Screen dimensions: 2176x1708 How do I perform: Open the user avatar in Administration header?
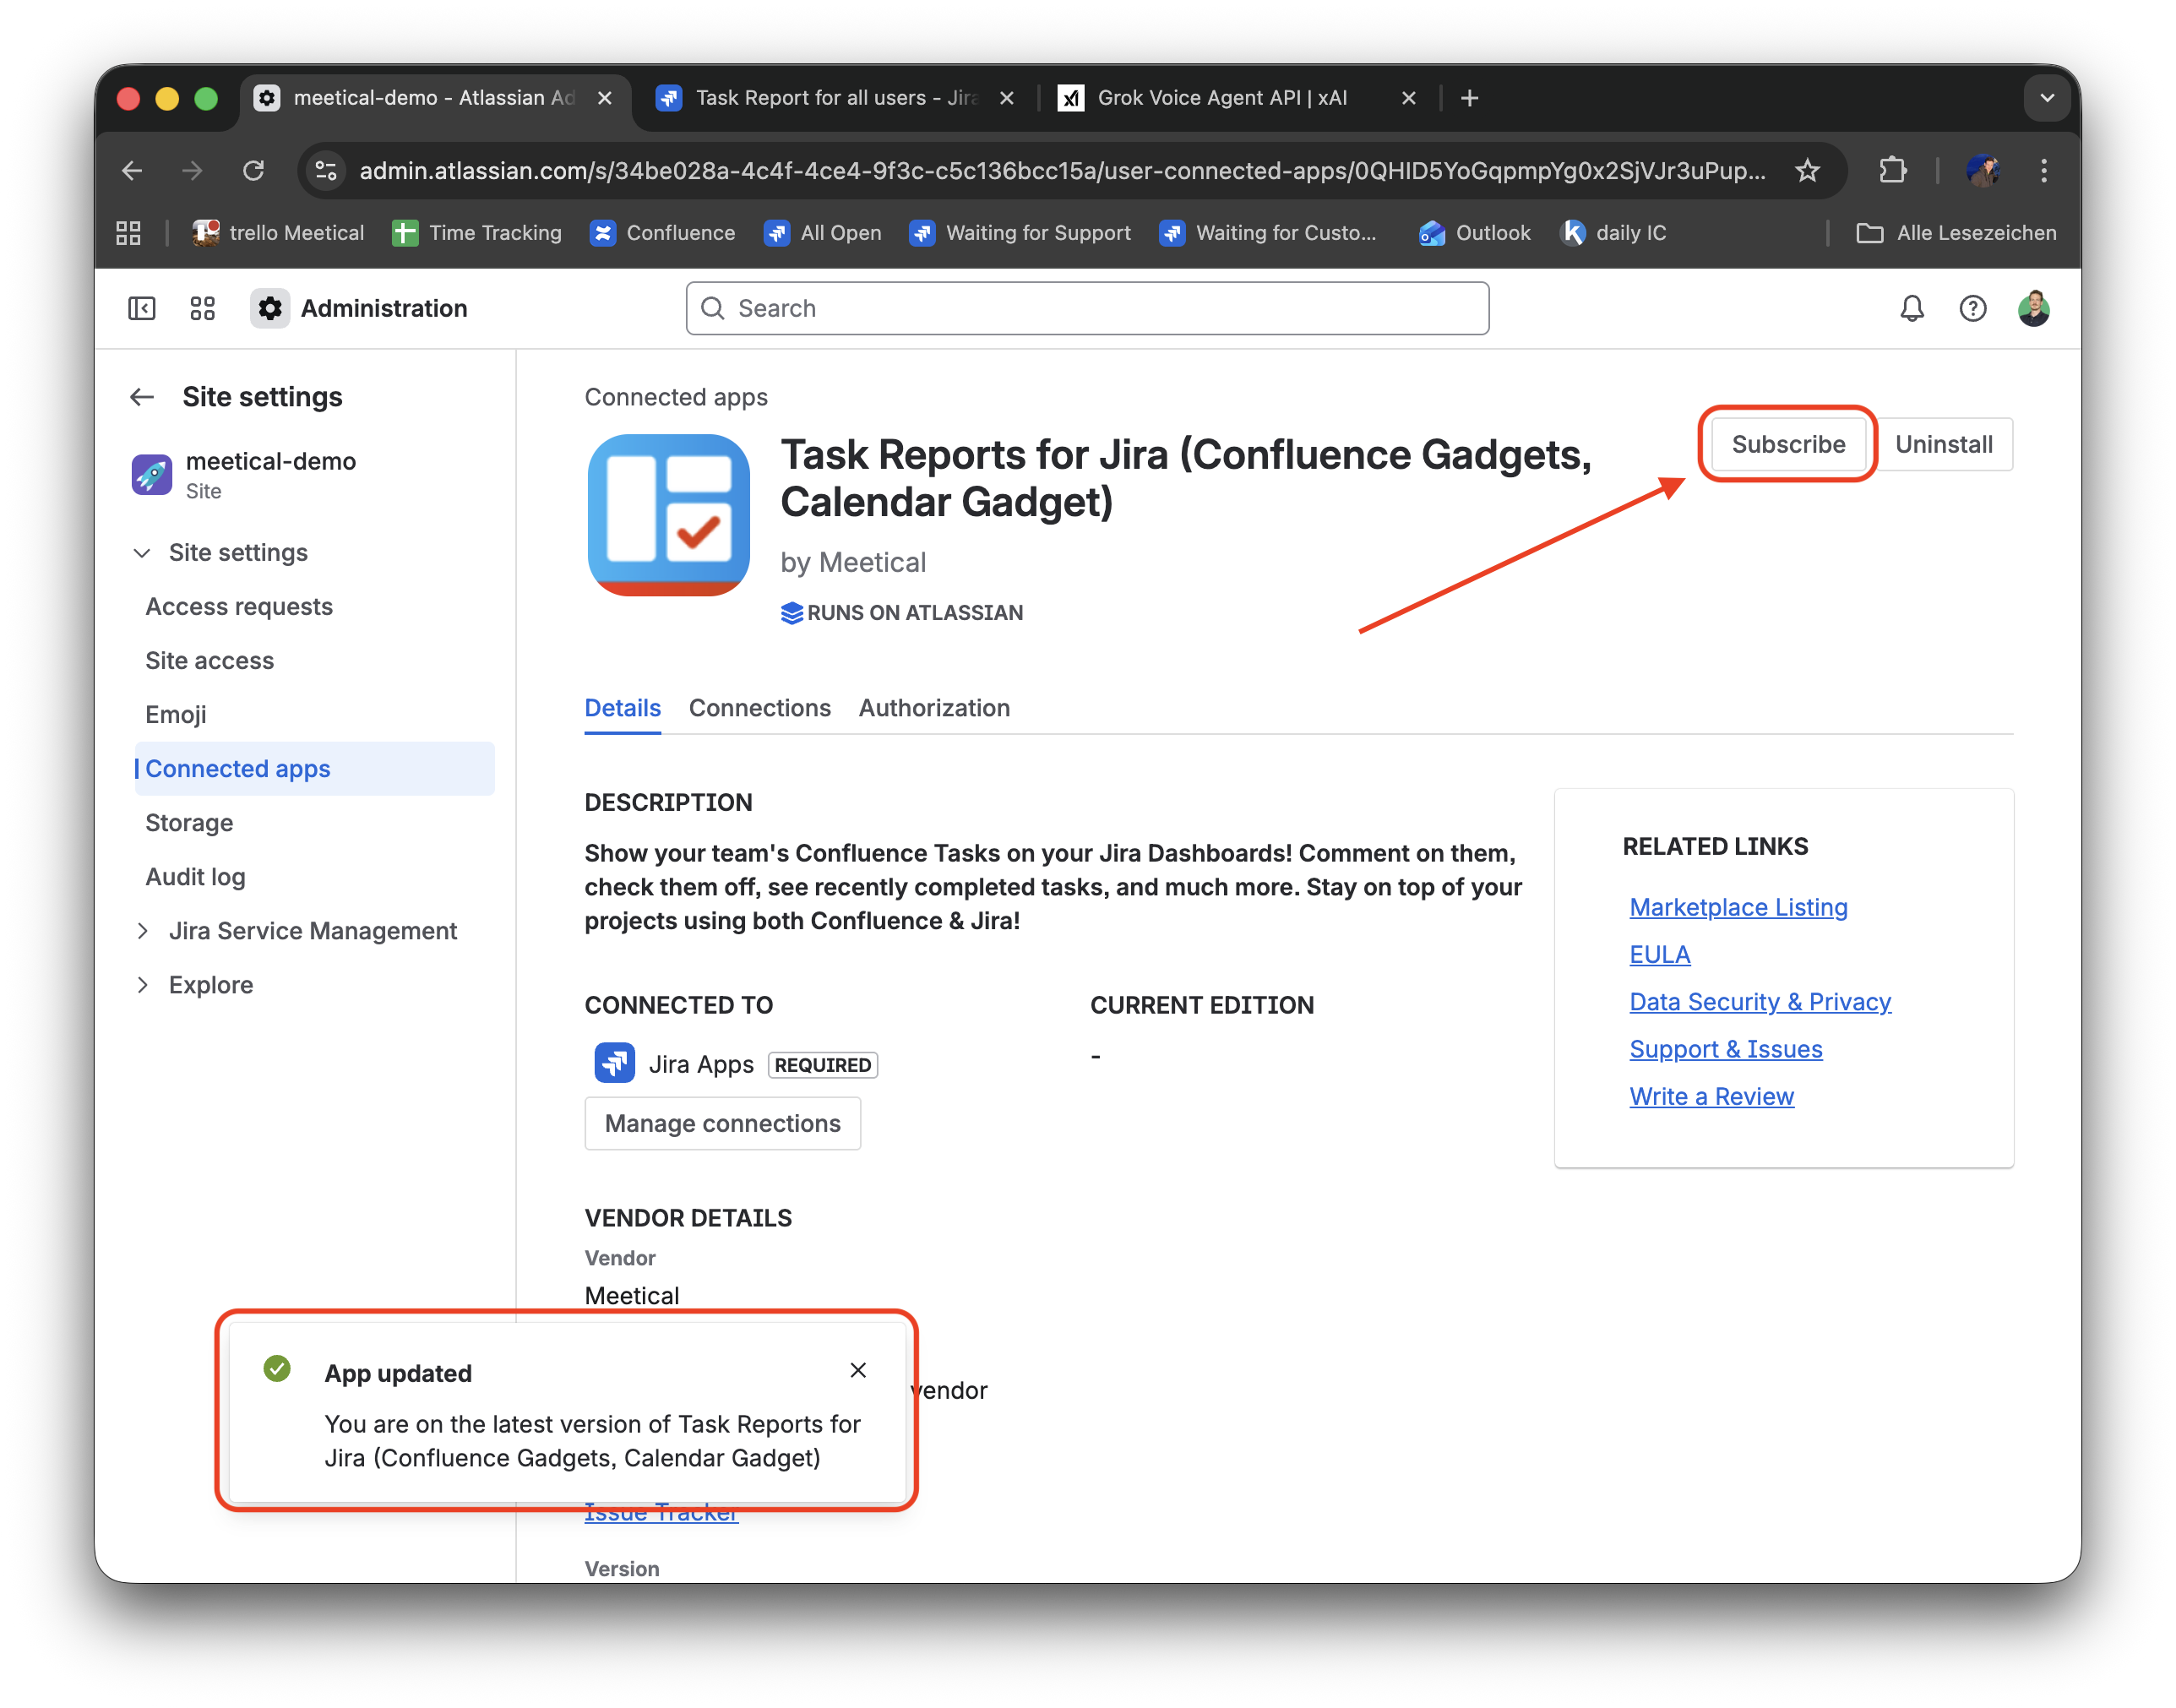click(x=2033, y=308)
